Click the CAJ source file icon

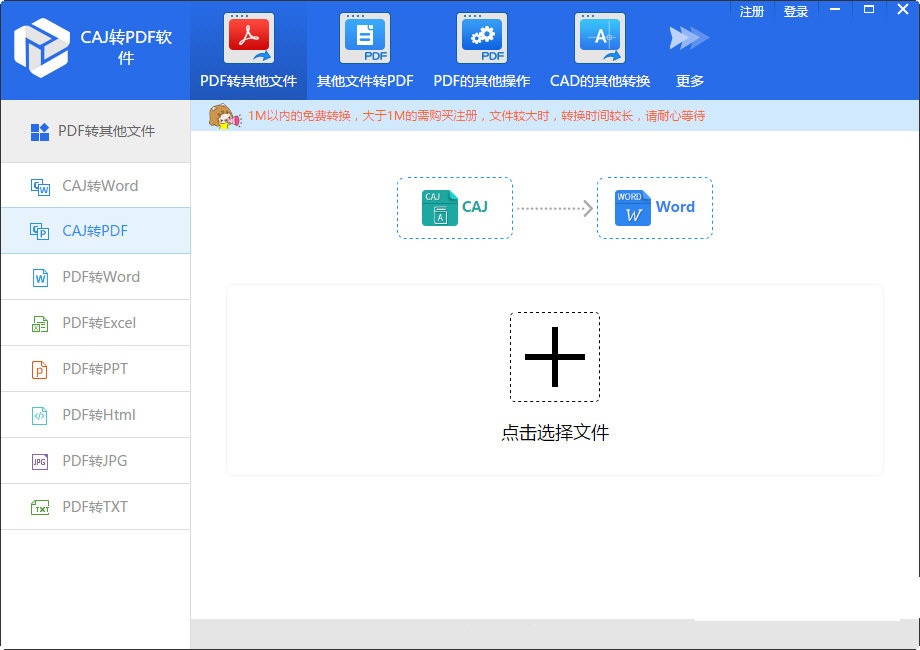pyautogui.click(x=441, y=207)
